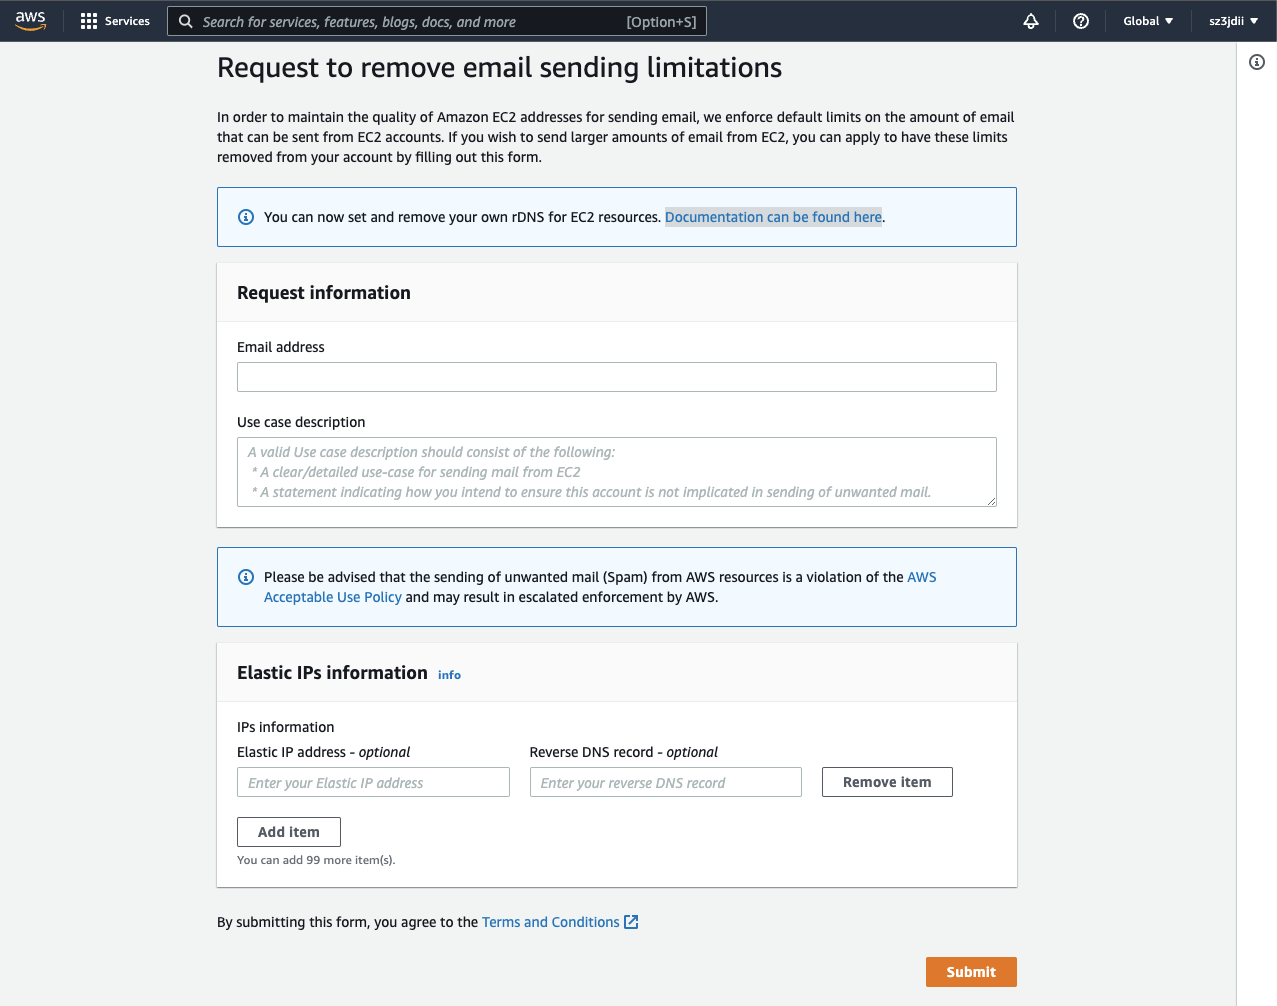Click the AWS logo

30,20
